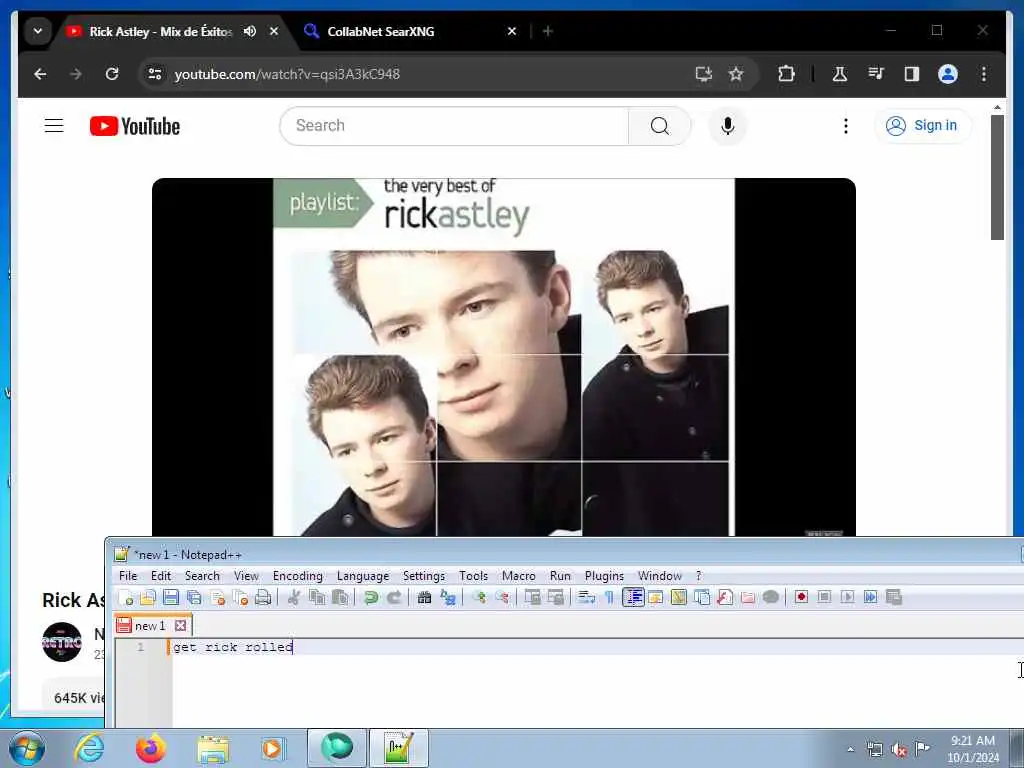Screen dimensions: 1024x768
Task: Bookmark this page with the star icon
Action: (x=736, y=74)
